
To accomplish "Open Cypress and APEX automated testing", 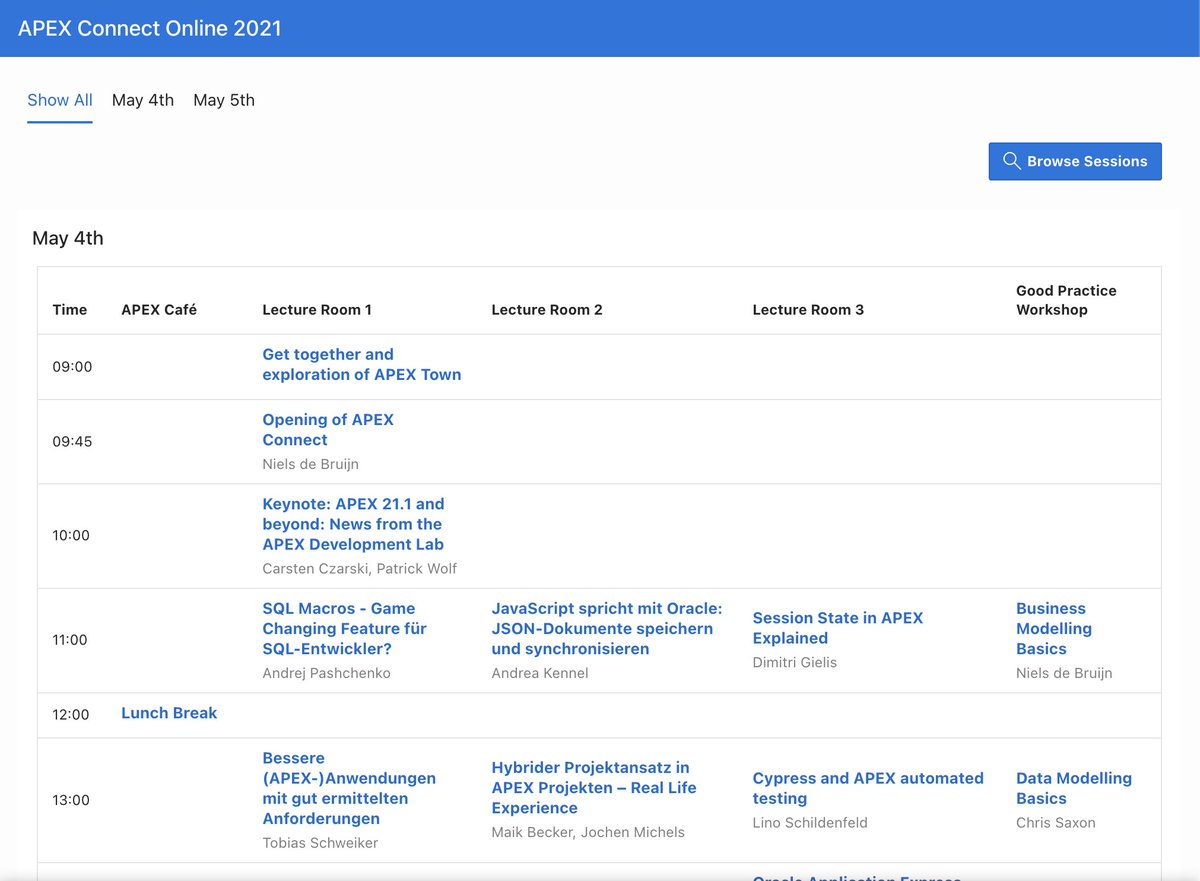I will coord(868,788).
